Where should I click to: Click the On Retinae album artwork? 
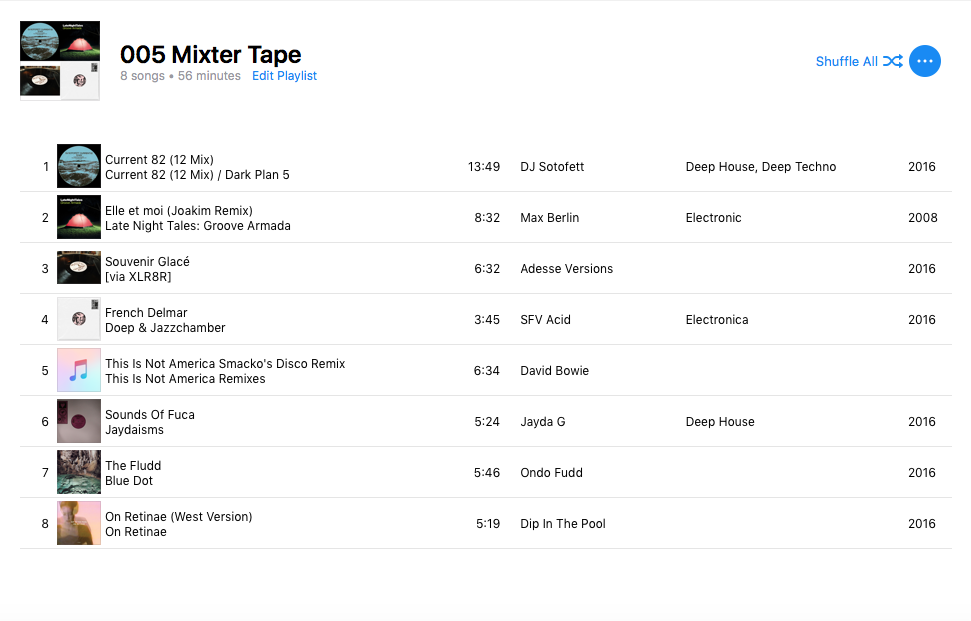click(x=79, y=523)
